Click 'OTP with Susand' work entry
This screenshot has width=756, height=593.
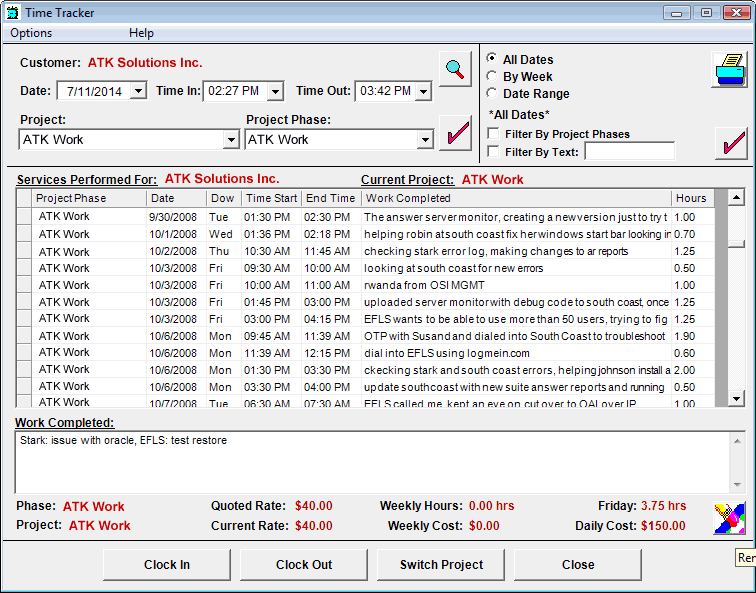tap(514, 336)
